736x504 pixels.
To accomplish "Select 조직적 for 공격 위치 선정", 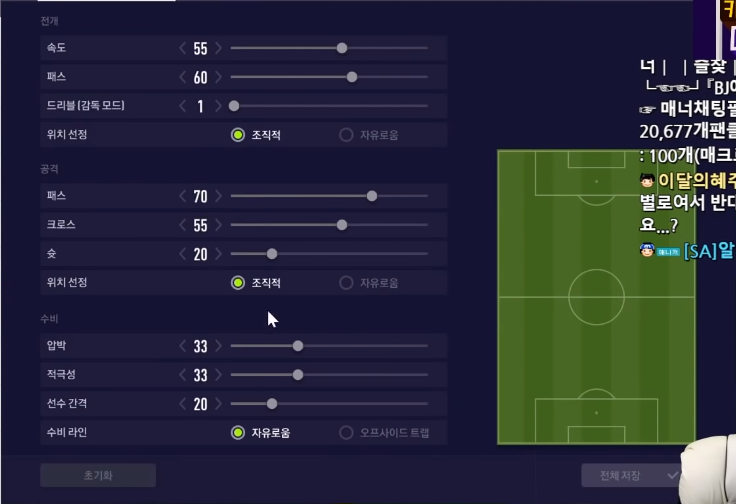I will [x=238, y=283].
